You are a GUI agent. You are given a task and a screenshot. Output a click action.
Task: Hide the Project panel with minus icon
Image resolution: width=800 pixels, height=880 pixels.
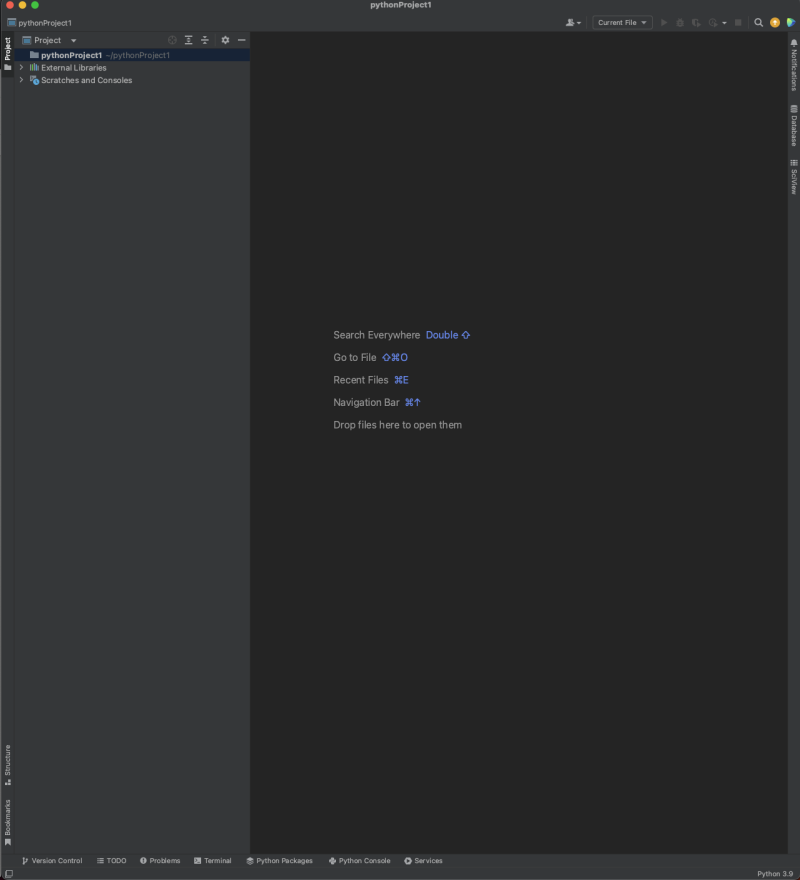241,40
